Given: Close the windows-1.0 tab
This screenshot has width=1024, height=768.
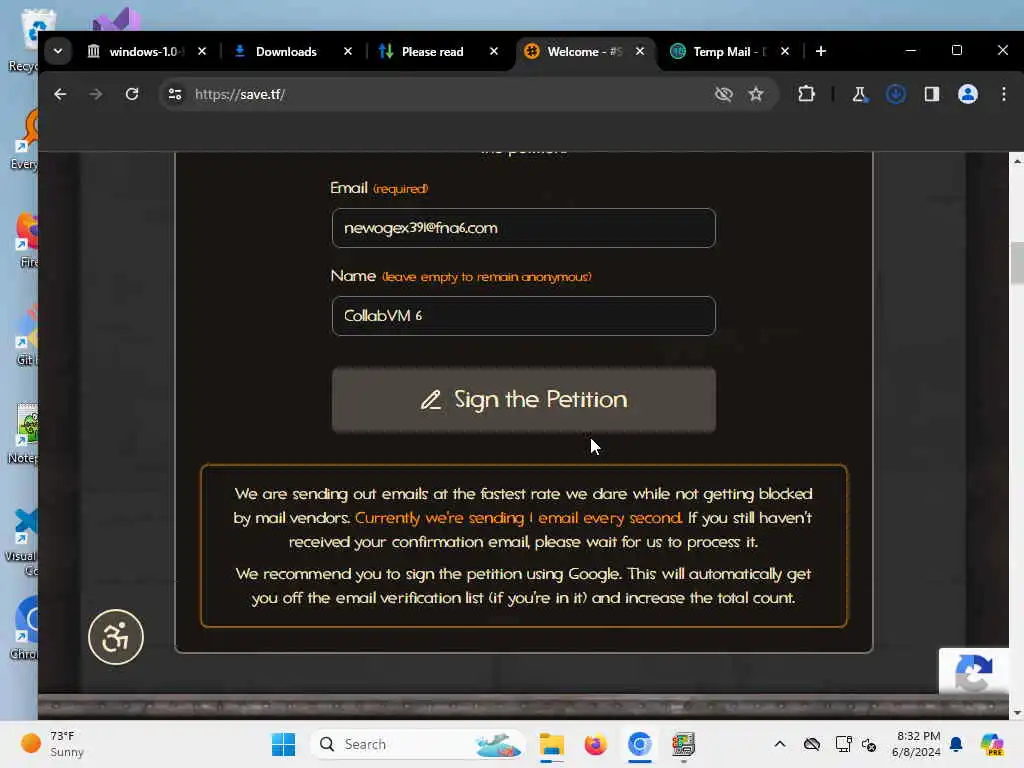Looking at the screenshot, I should pyautogui.click(x=202, y=51).
